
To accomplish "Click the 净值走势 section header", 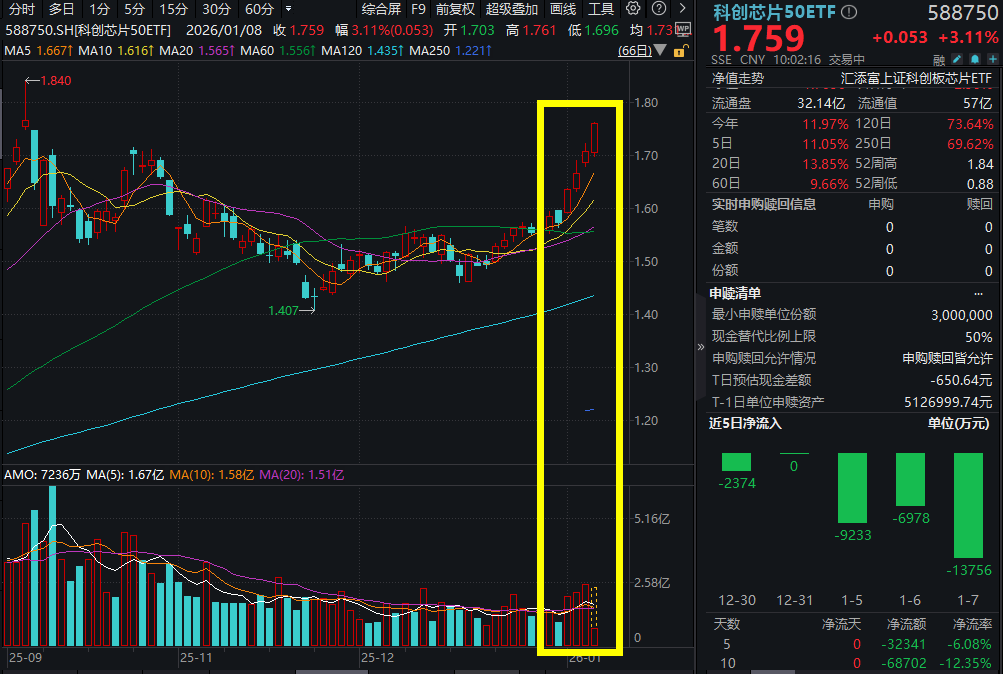I will [x=738, y=79].
